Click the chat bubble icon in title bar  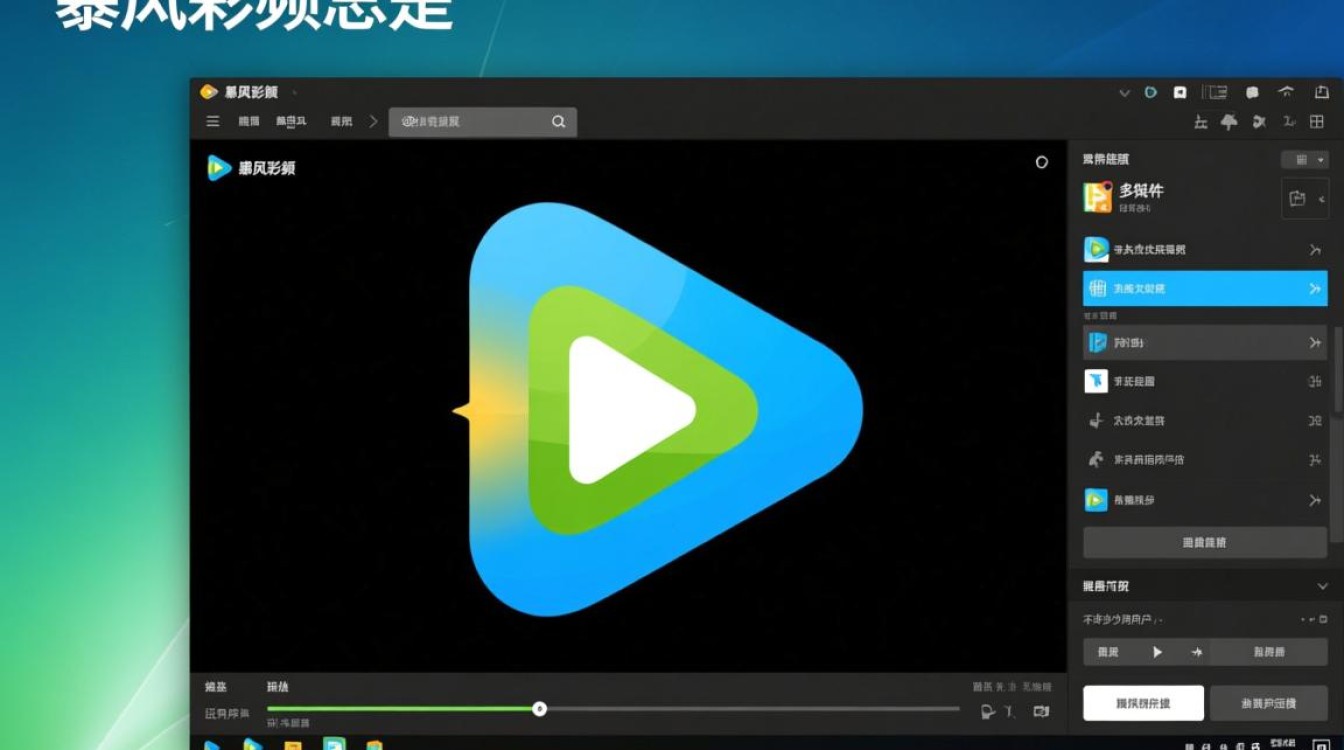click(x=1252, y=92)
